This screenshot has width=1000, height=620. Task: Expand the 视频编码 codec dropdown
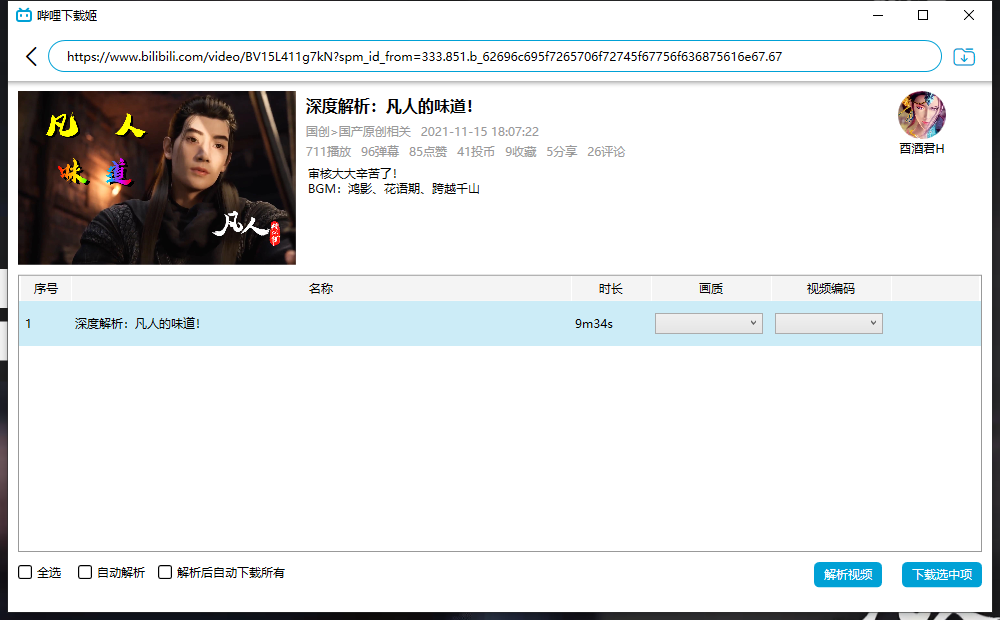coord(829,324)
